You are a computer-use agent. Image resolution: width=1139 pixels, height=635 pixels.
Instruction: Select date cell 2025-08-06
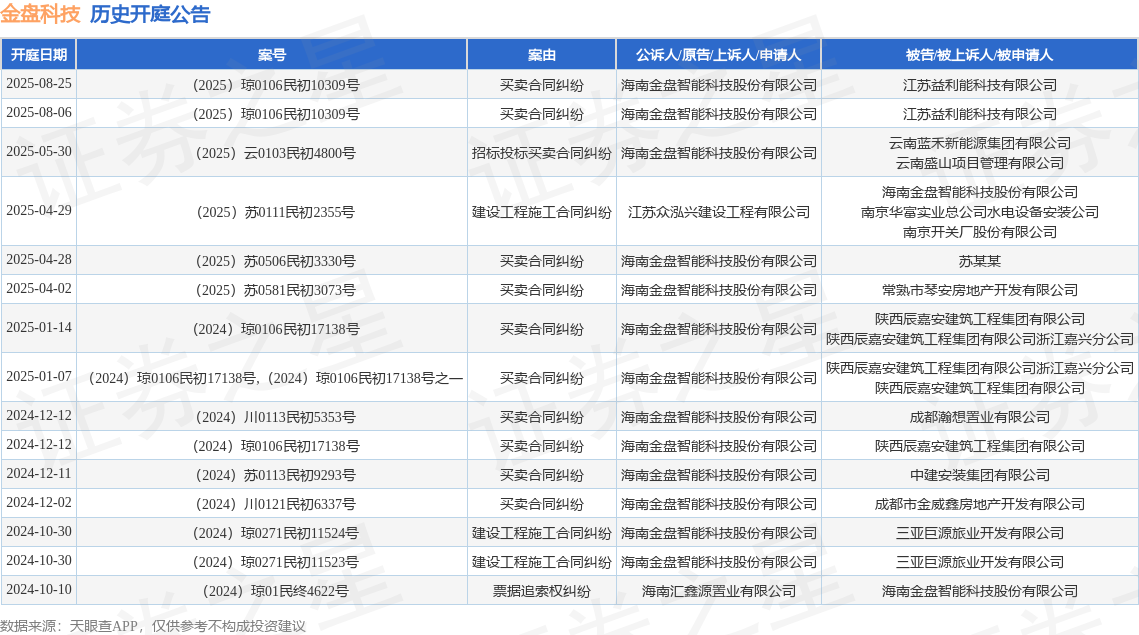coord(39,113)
